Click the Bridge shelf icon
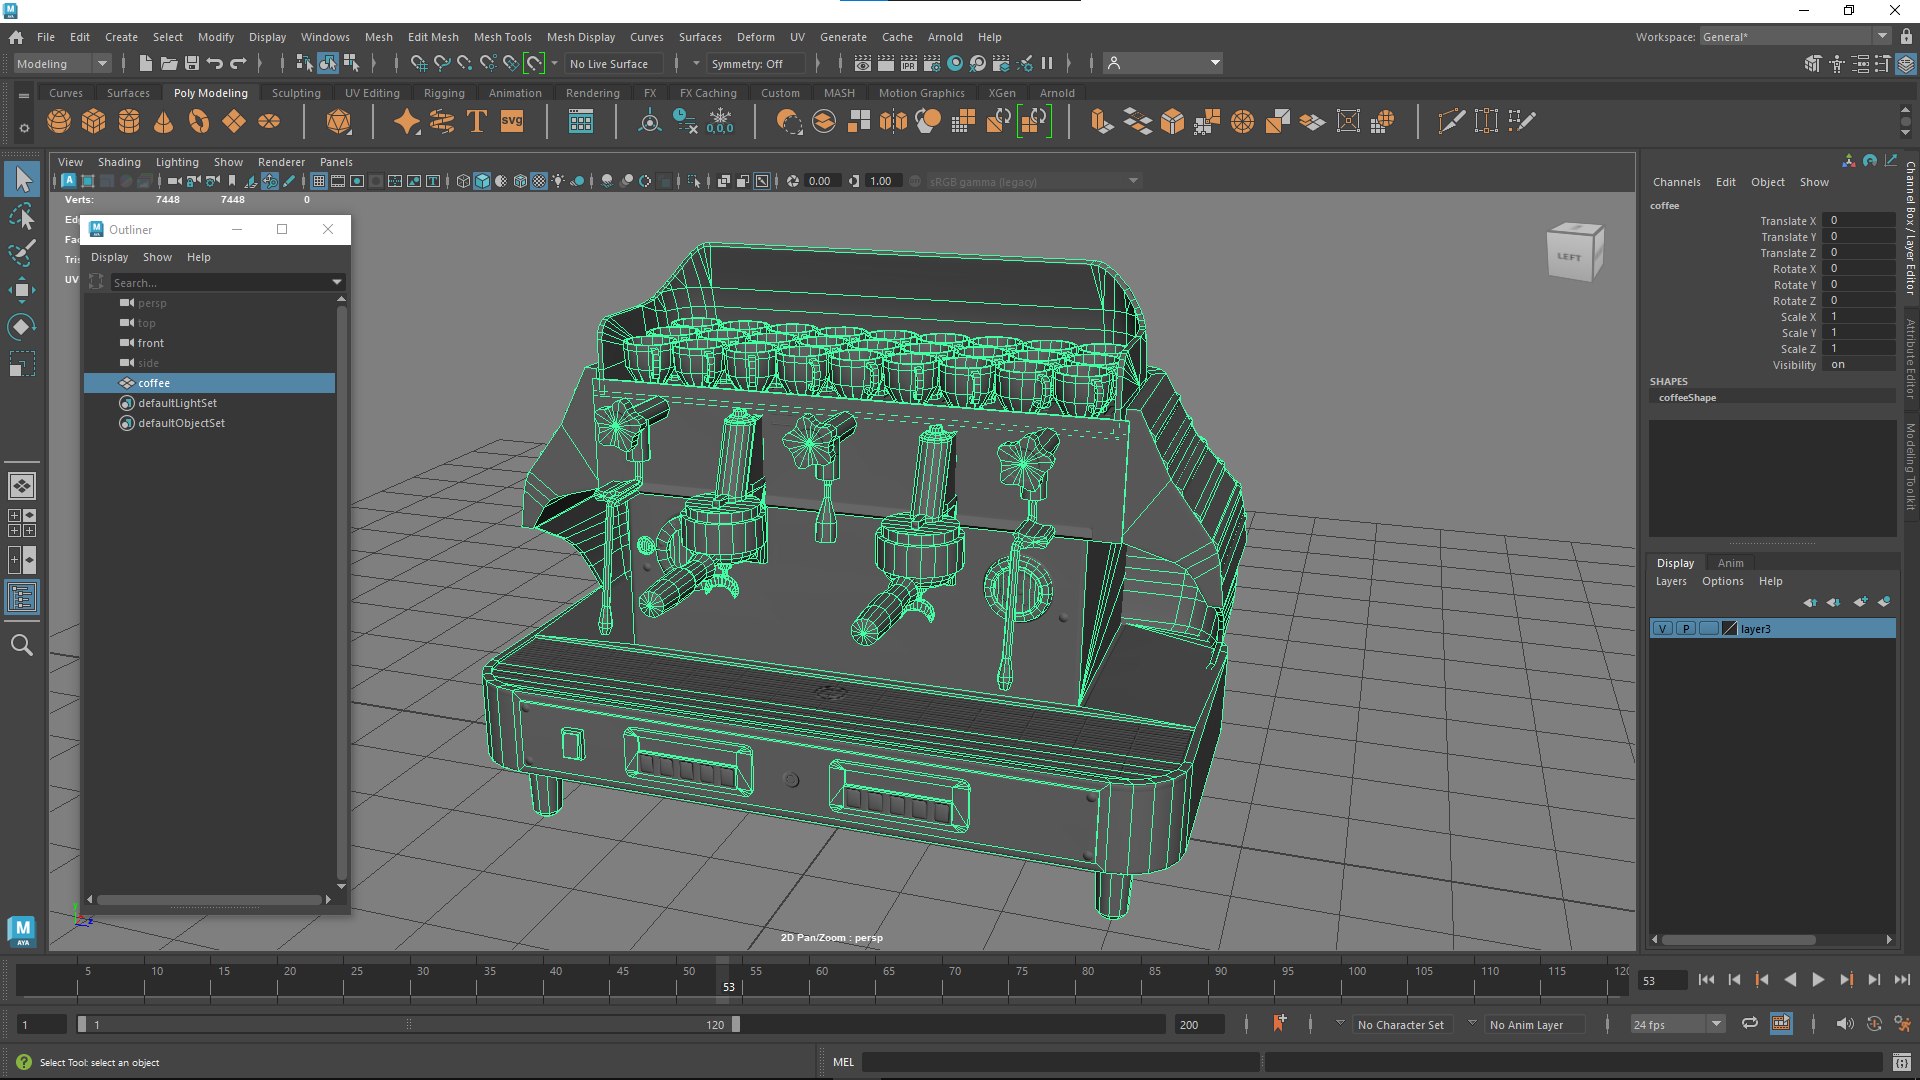 pos(1137,122)
